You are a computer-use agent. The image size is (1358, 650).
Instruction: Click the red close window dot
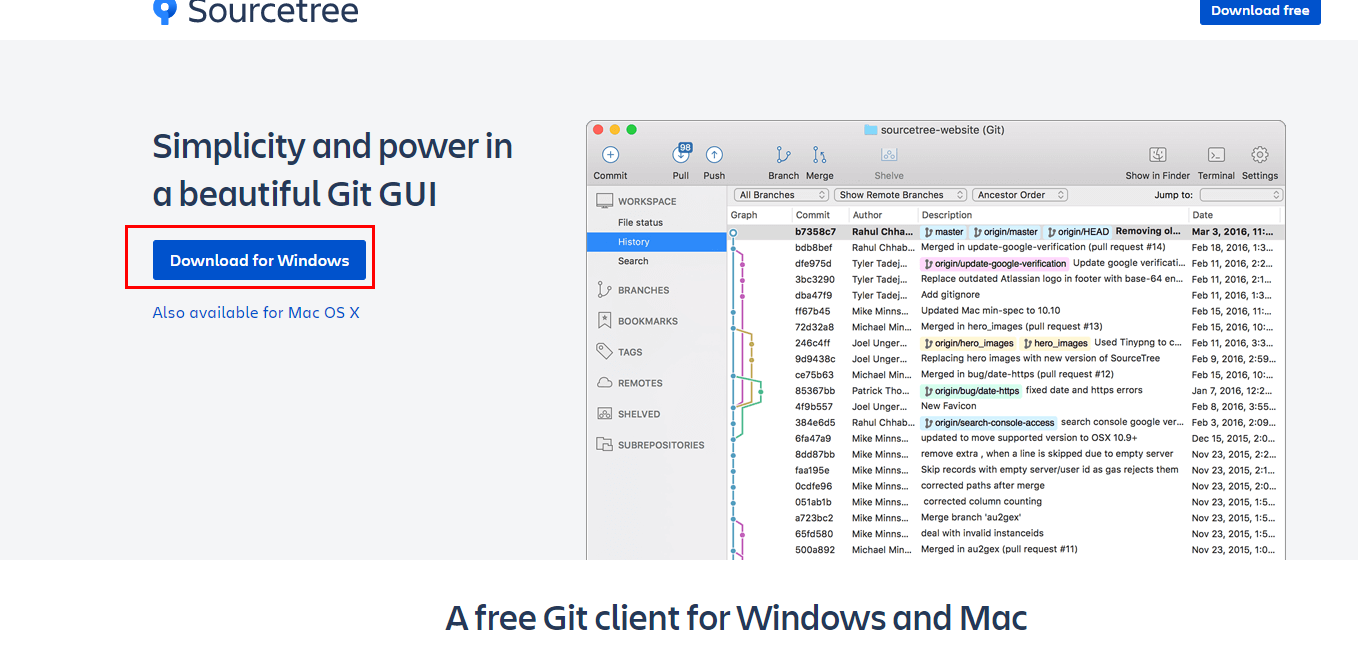pos(598,130)
